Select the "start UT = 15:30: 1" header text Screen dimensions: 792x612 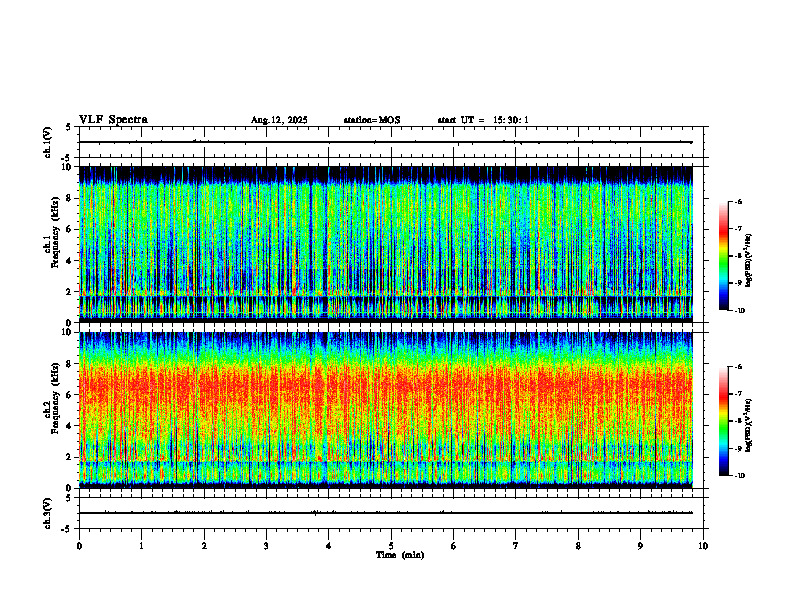(x=483, y=120)
